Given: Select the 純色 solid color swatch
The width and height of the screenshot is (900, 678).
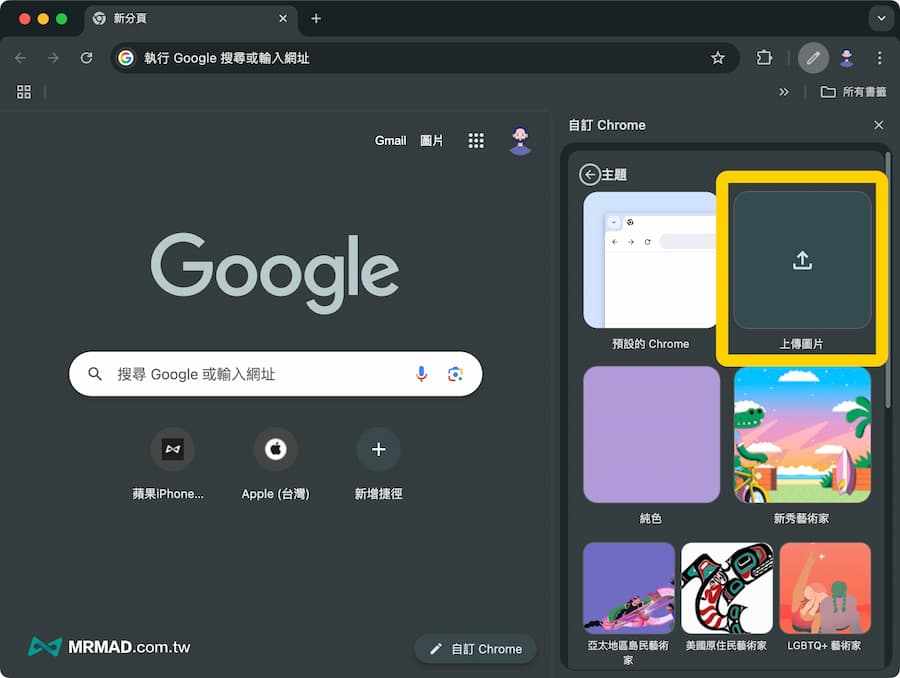Looking at the screenshot, I should 651,435.
